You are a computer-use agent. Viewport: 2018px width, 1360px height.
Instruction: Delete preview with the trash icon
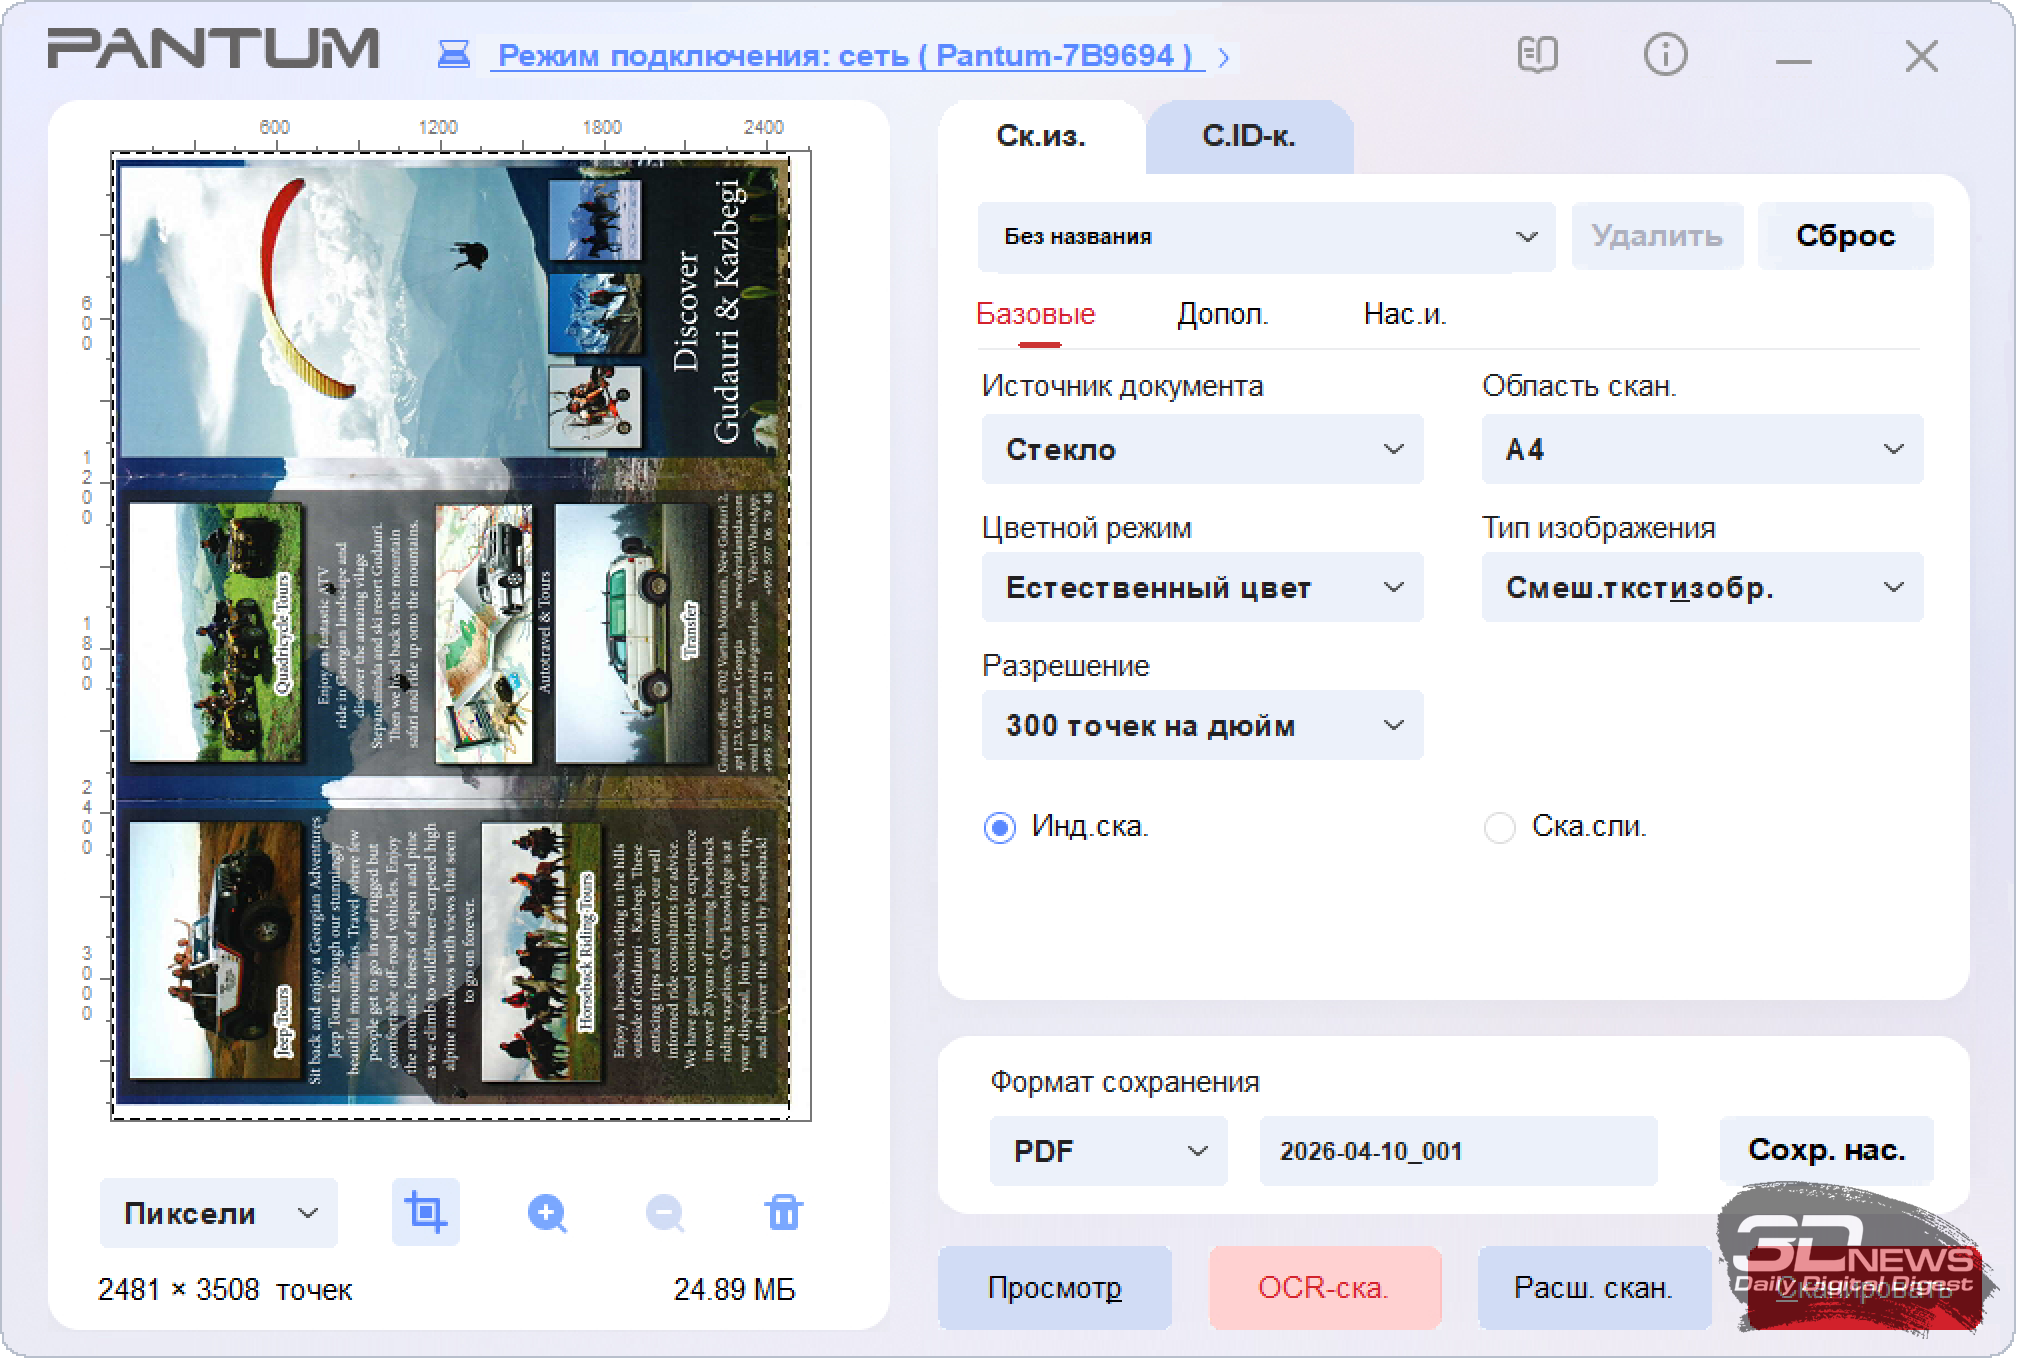click(783, 1213)
